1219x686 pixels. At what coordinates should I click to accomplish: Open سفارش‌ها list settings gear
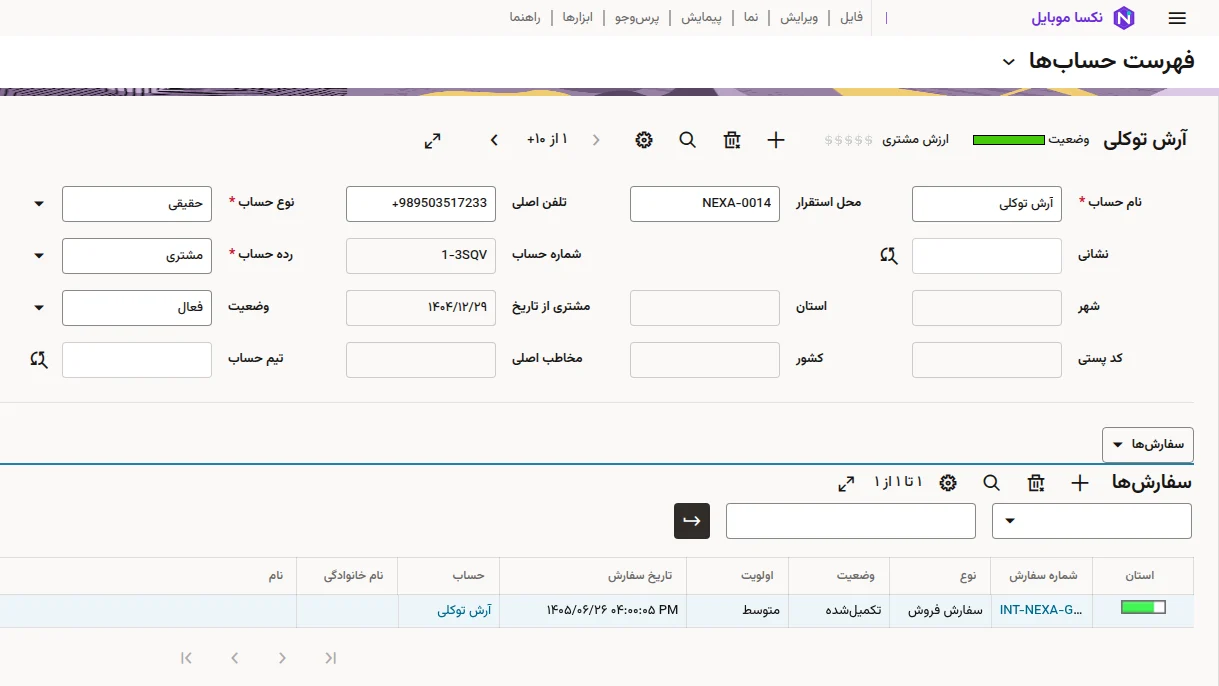[x=948, y=483]
